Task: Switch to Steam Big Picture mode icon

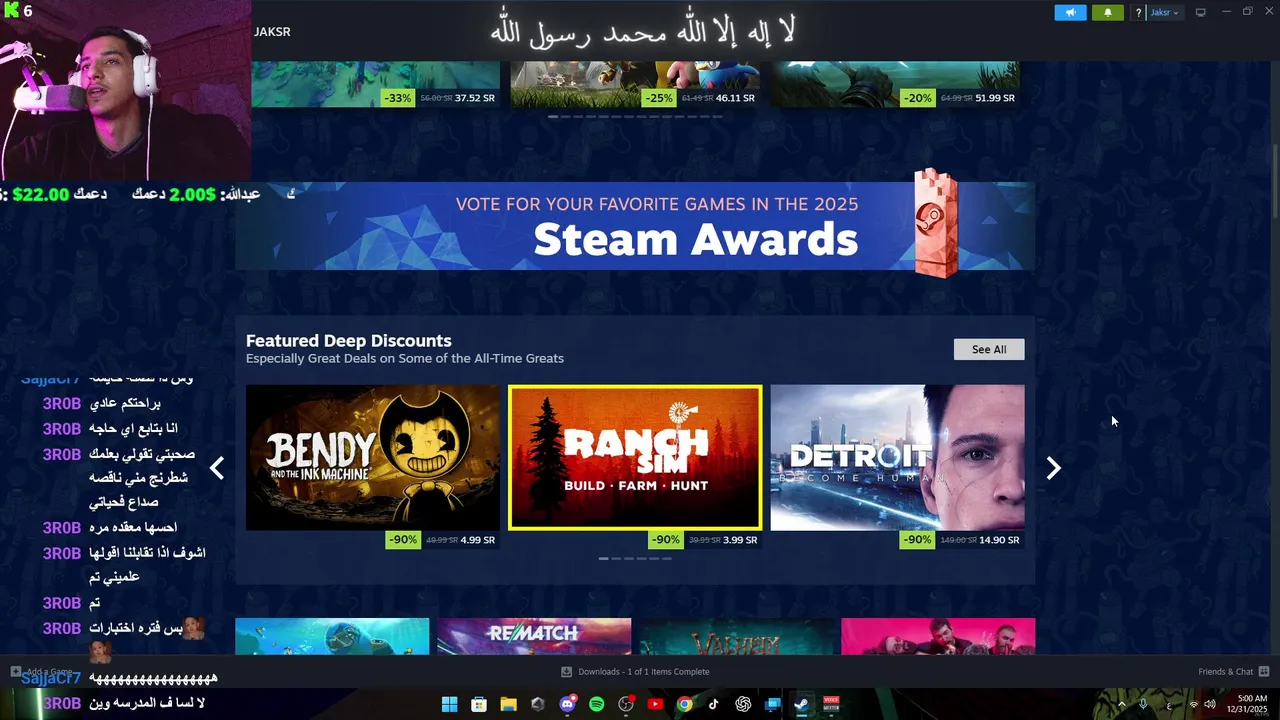Action: click(x=1200, y=12)
